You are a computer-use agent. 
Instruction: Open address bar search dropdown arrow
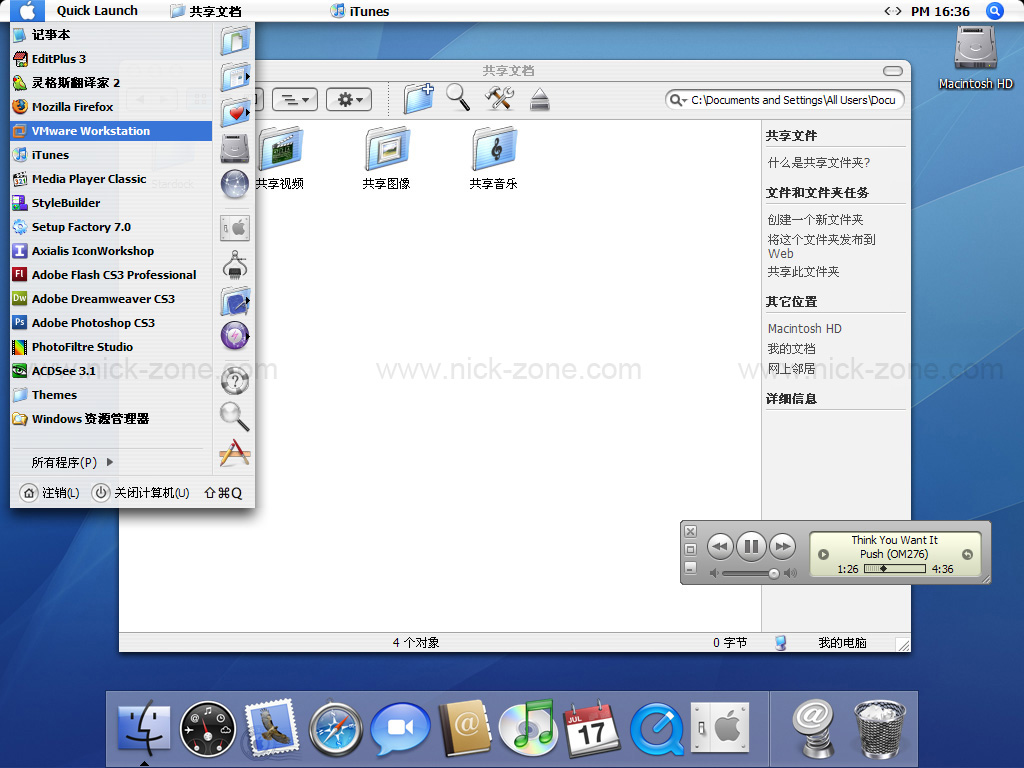click(679, 100)
